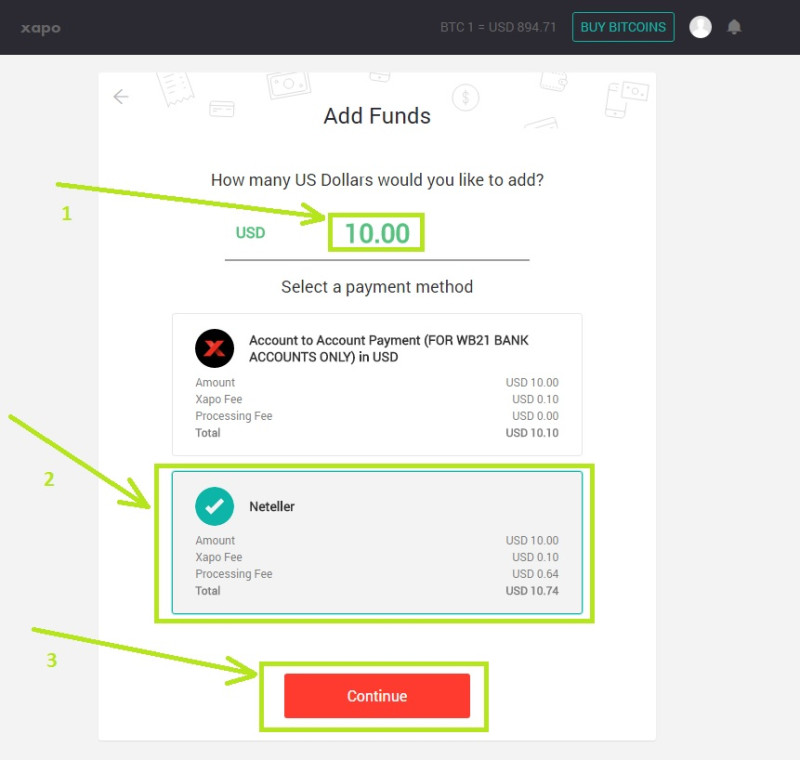800x760 pixels.
Task: Click the WB21 red X logo icon
Action: [x=214, y=348]
